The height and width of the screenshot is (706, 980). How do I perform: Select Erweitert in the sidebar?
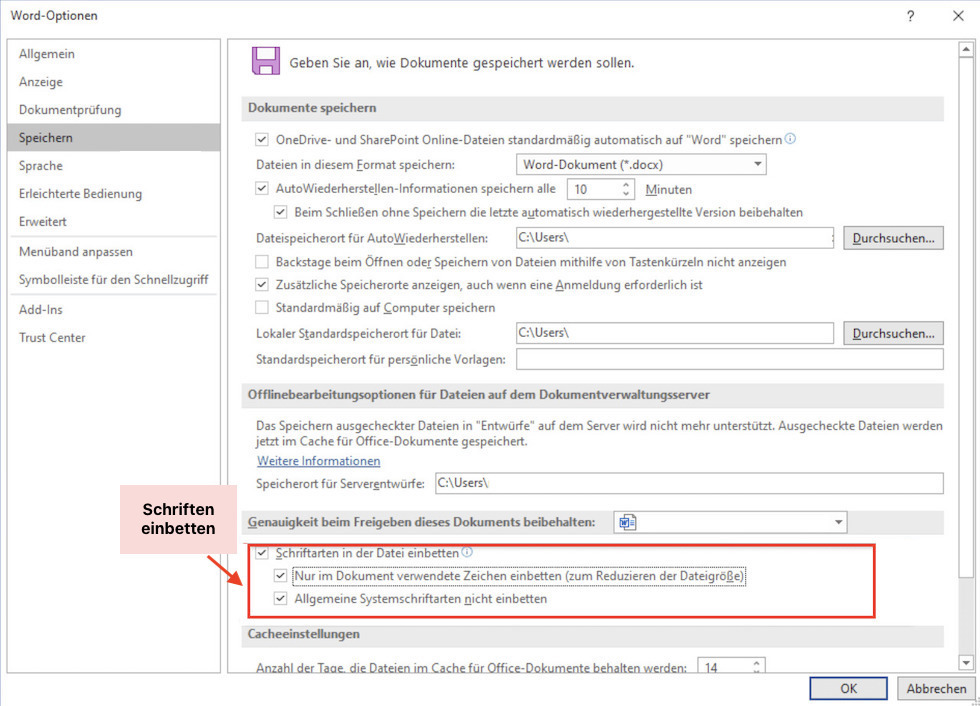click(x=43, y=221)
